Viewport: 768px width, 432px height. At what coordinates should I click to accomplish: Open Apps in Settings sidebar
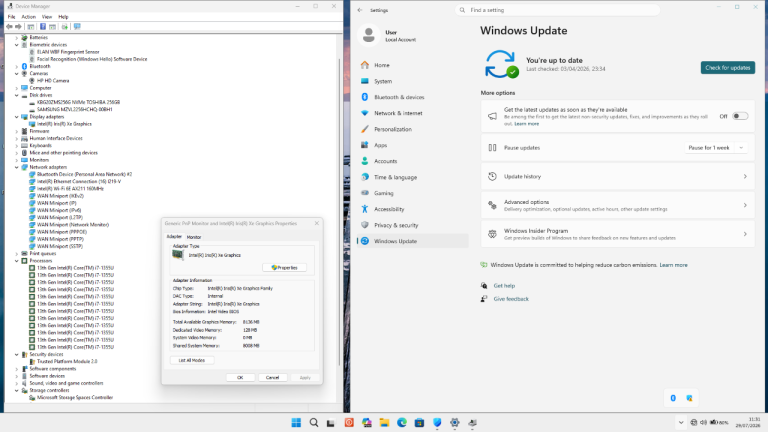tap(412, 145)
